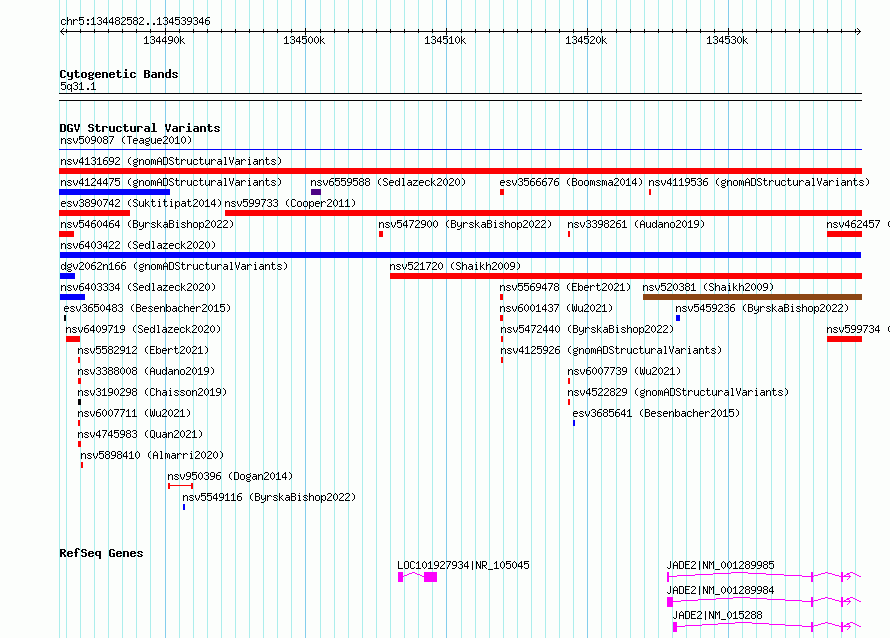890x638 pixels.
Task: Open nsv5582912 (Ebert2021) label
Action: [x=143, y=350]
